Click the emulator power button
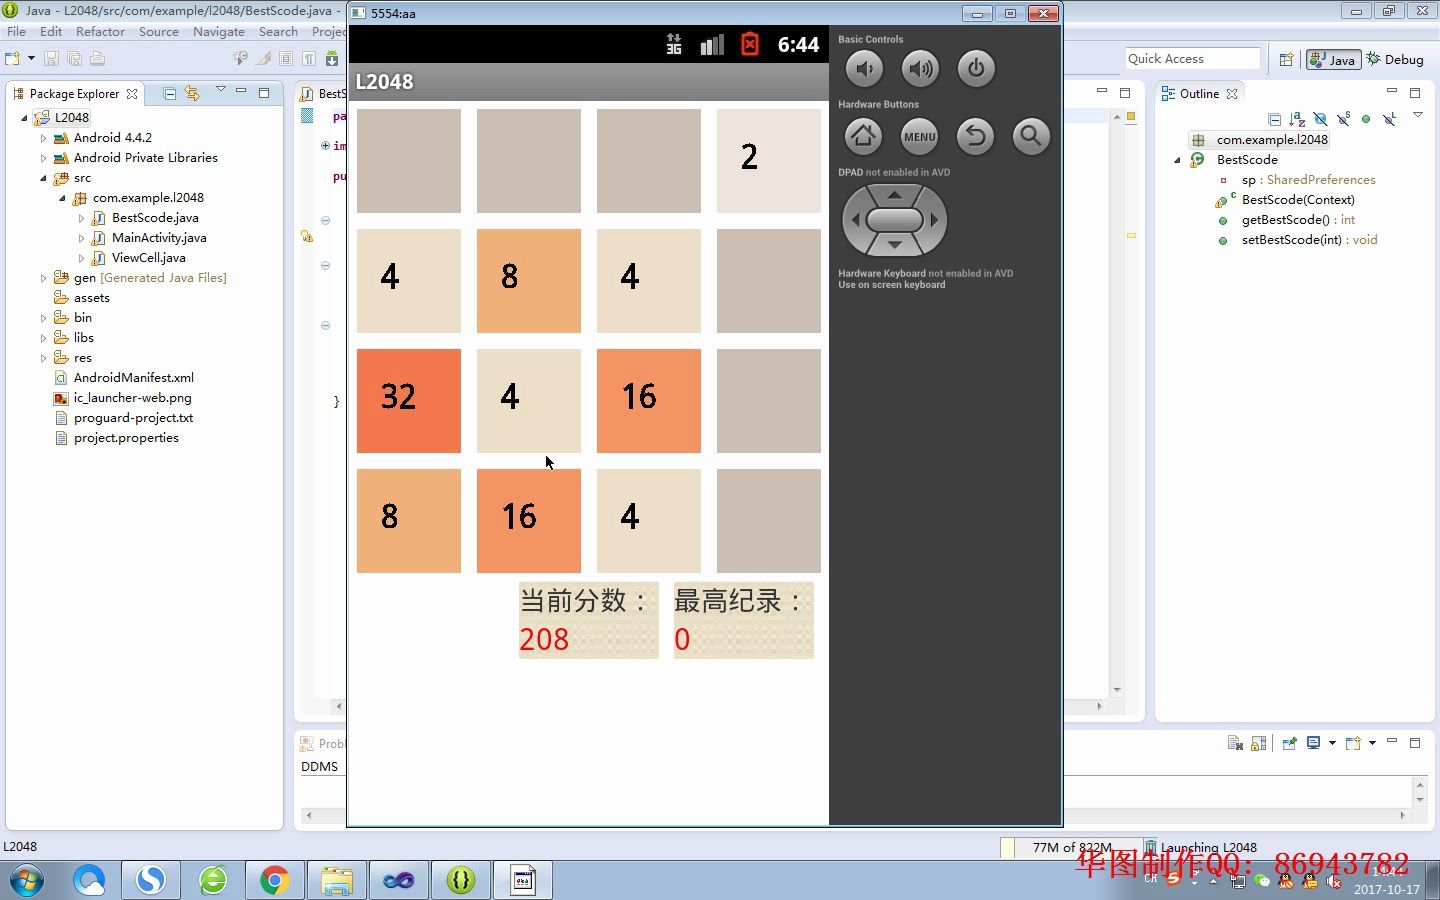The height and width of the screenshot is (900, 1440). [976, 69]
